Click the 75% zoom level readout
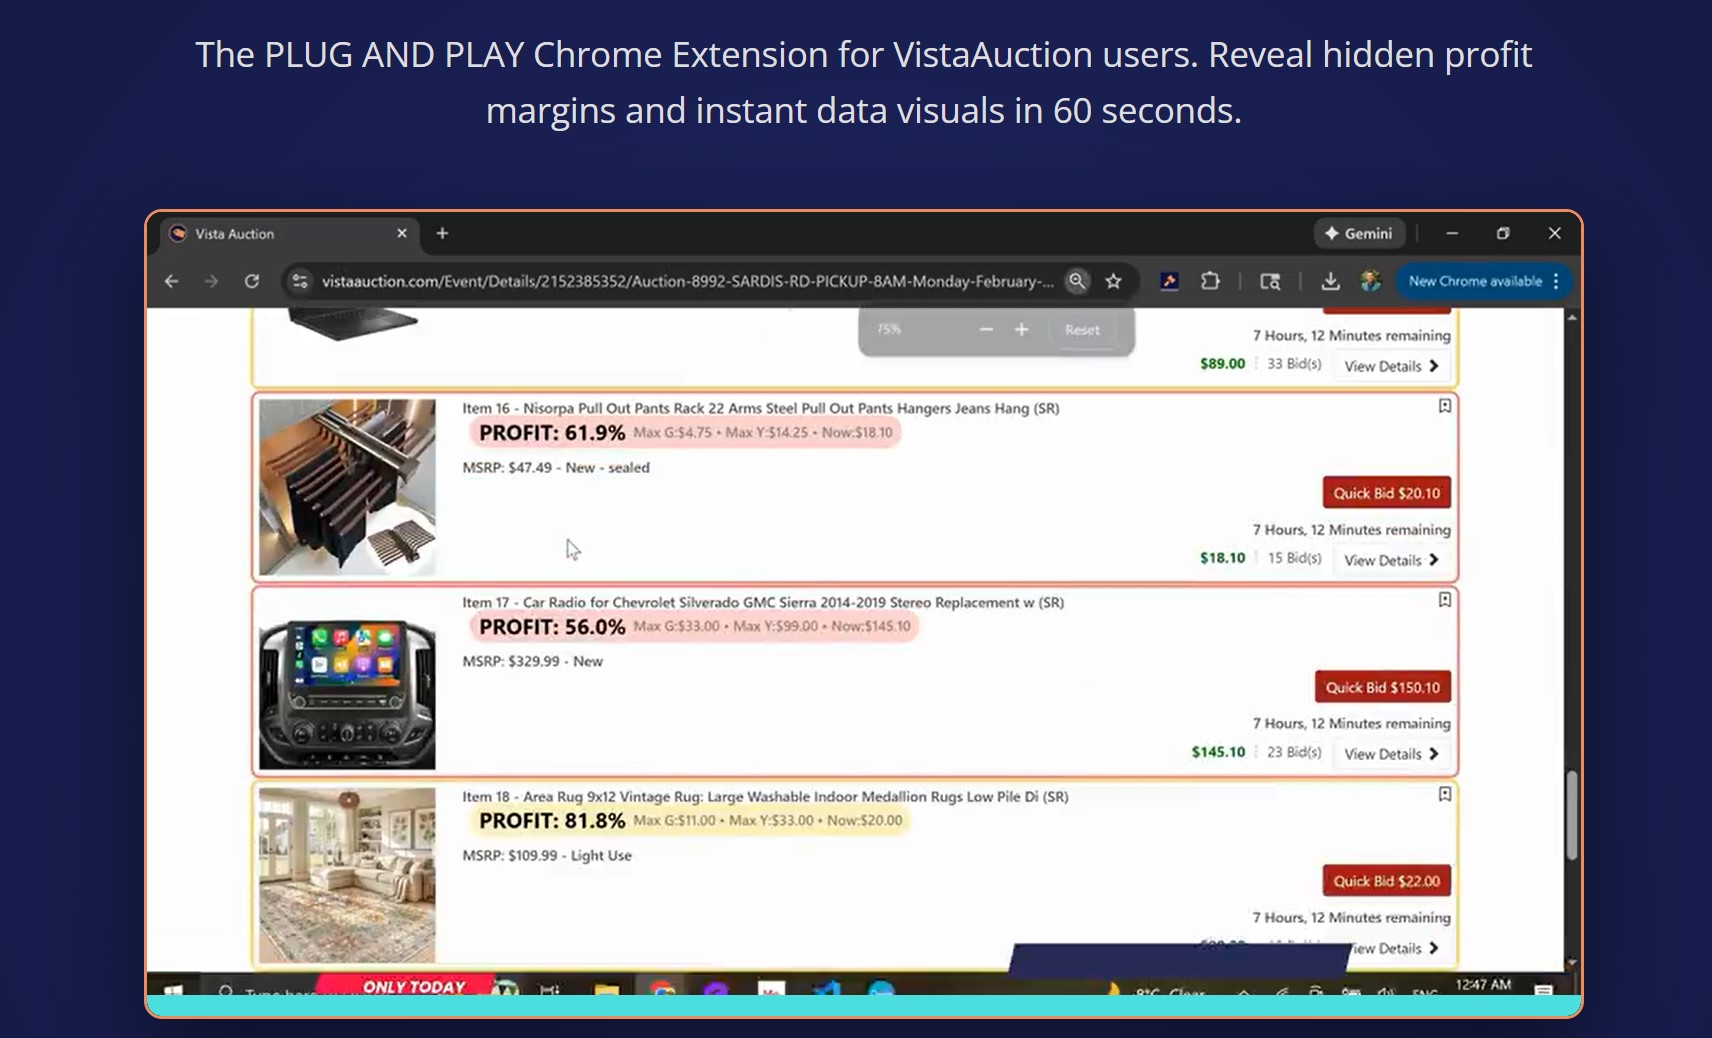The image size is (1712, 1038). (889, 329)
